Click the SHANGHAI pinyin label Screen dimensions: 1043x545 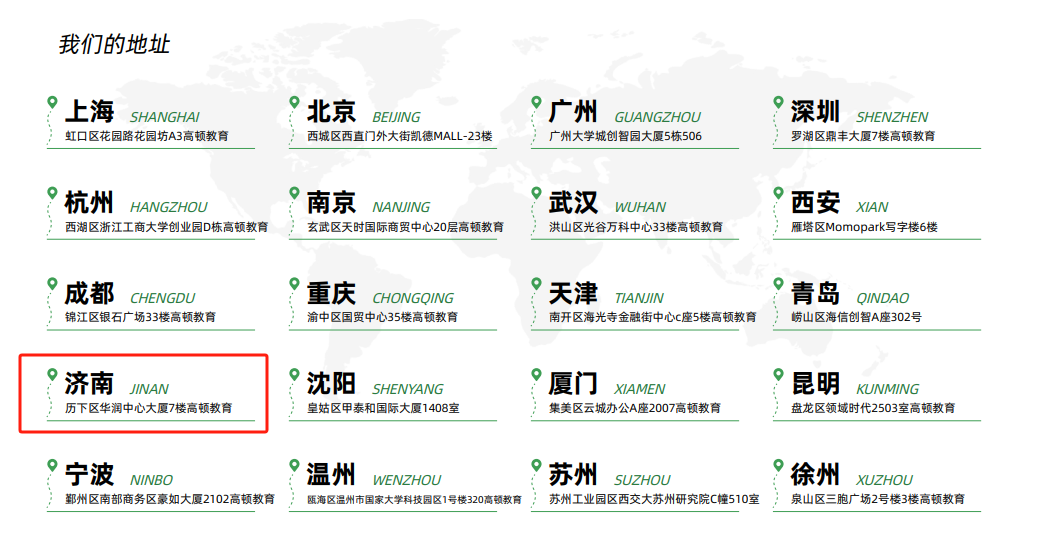[x=165, y=117]
